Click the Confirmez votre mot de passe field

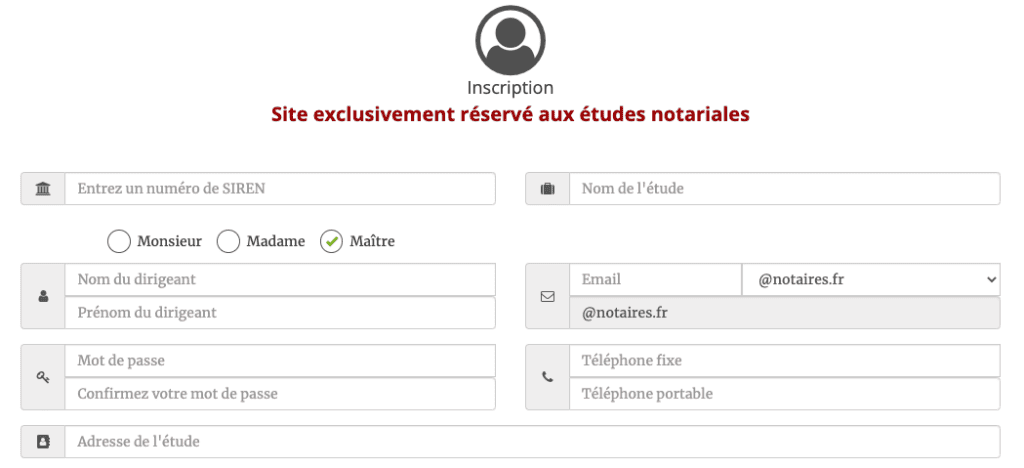coord(280,394)
